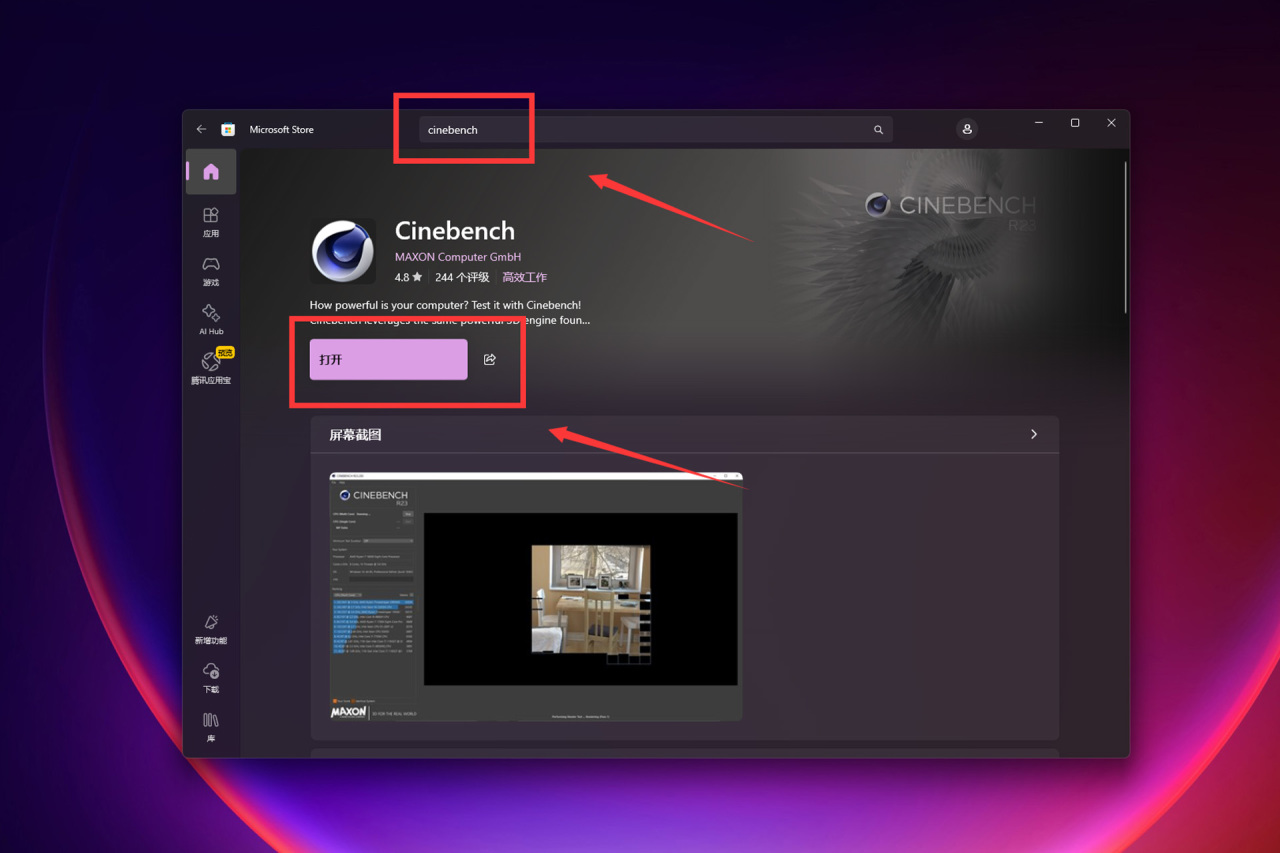Click the 'How powerful is your computer?' description

[450, 312]
